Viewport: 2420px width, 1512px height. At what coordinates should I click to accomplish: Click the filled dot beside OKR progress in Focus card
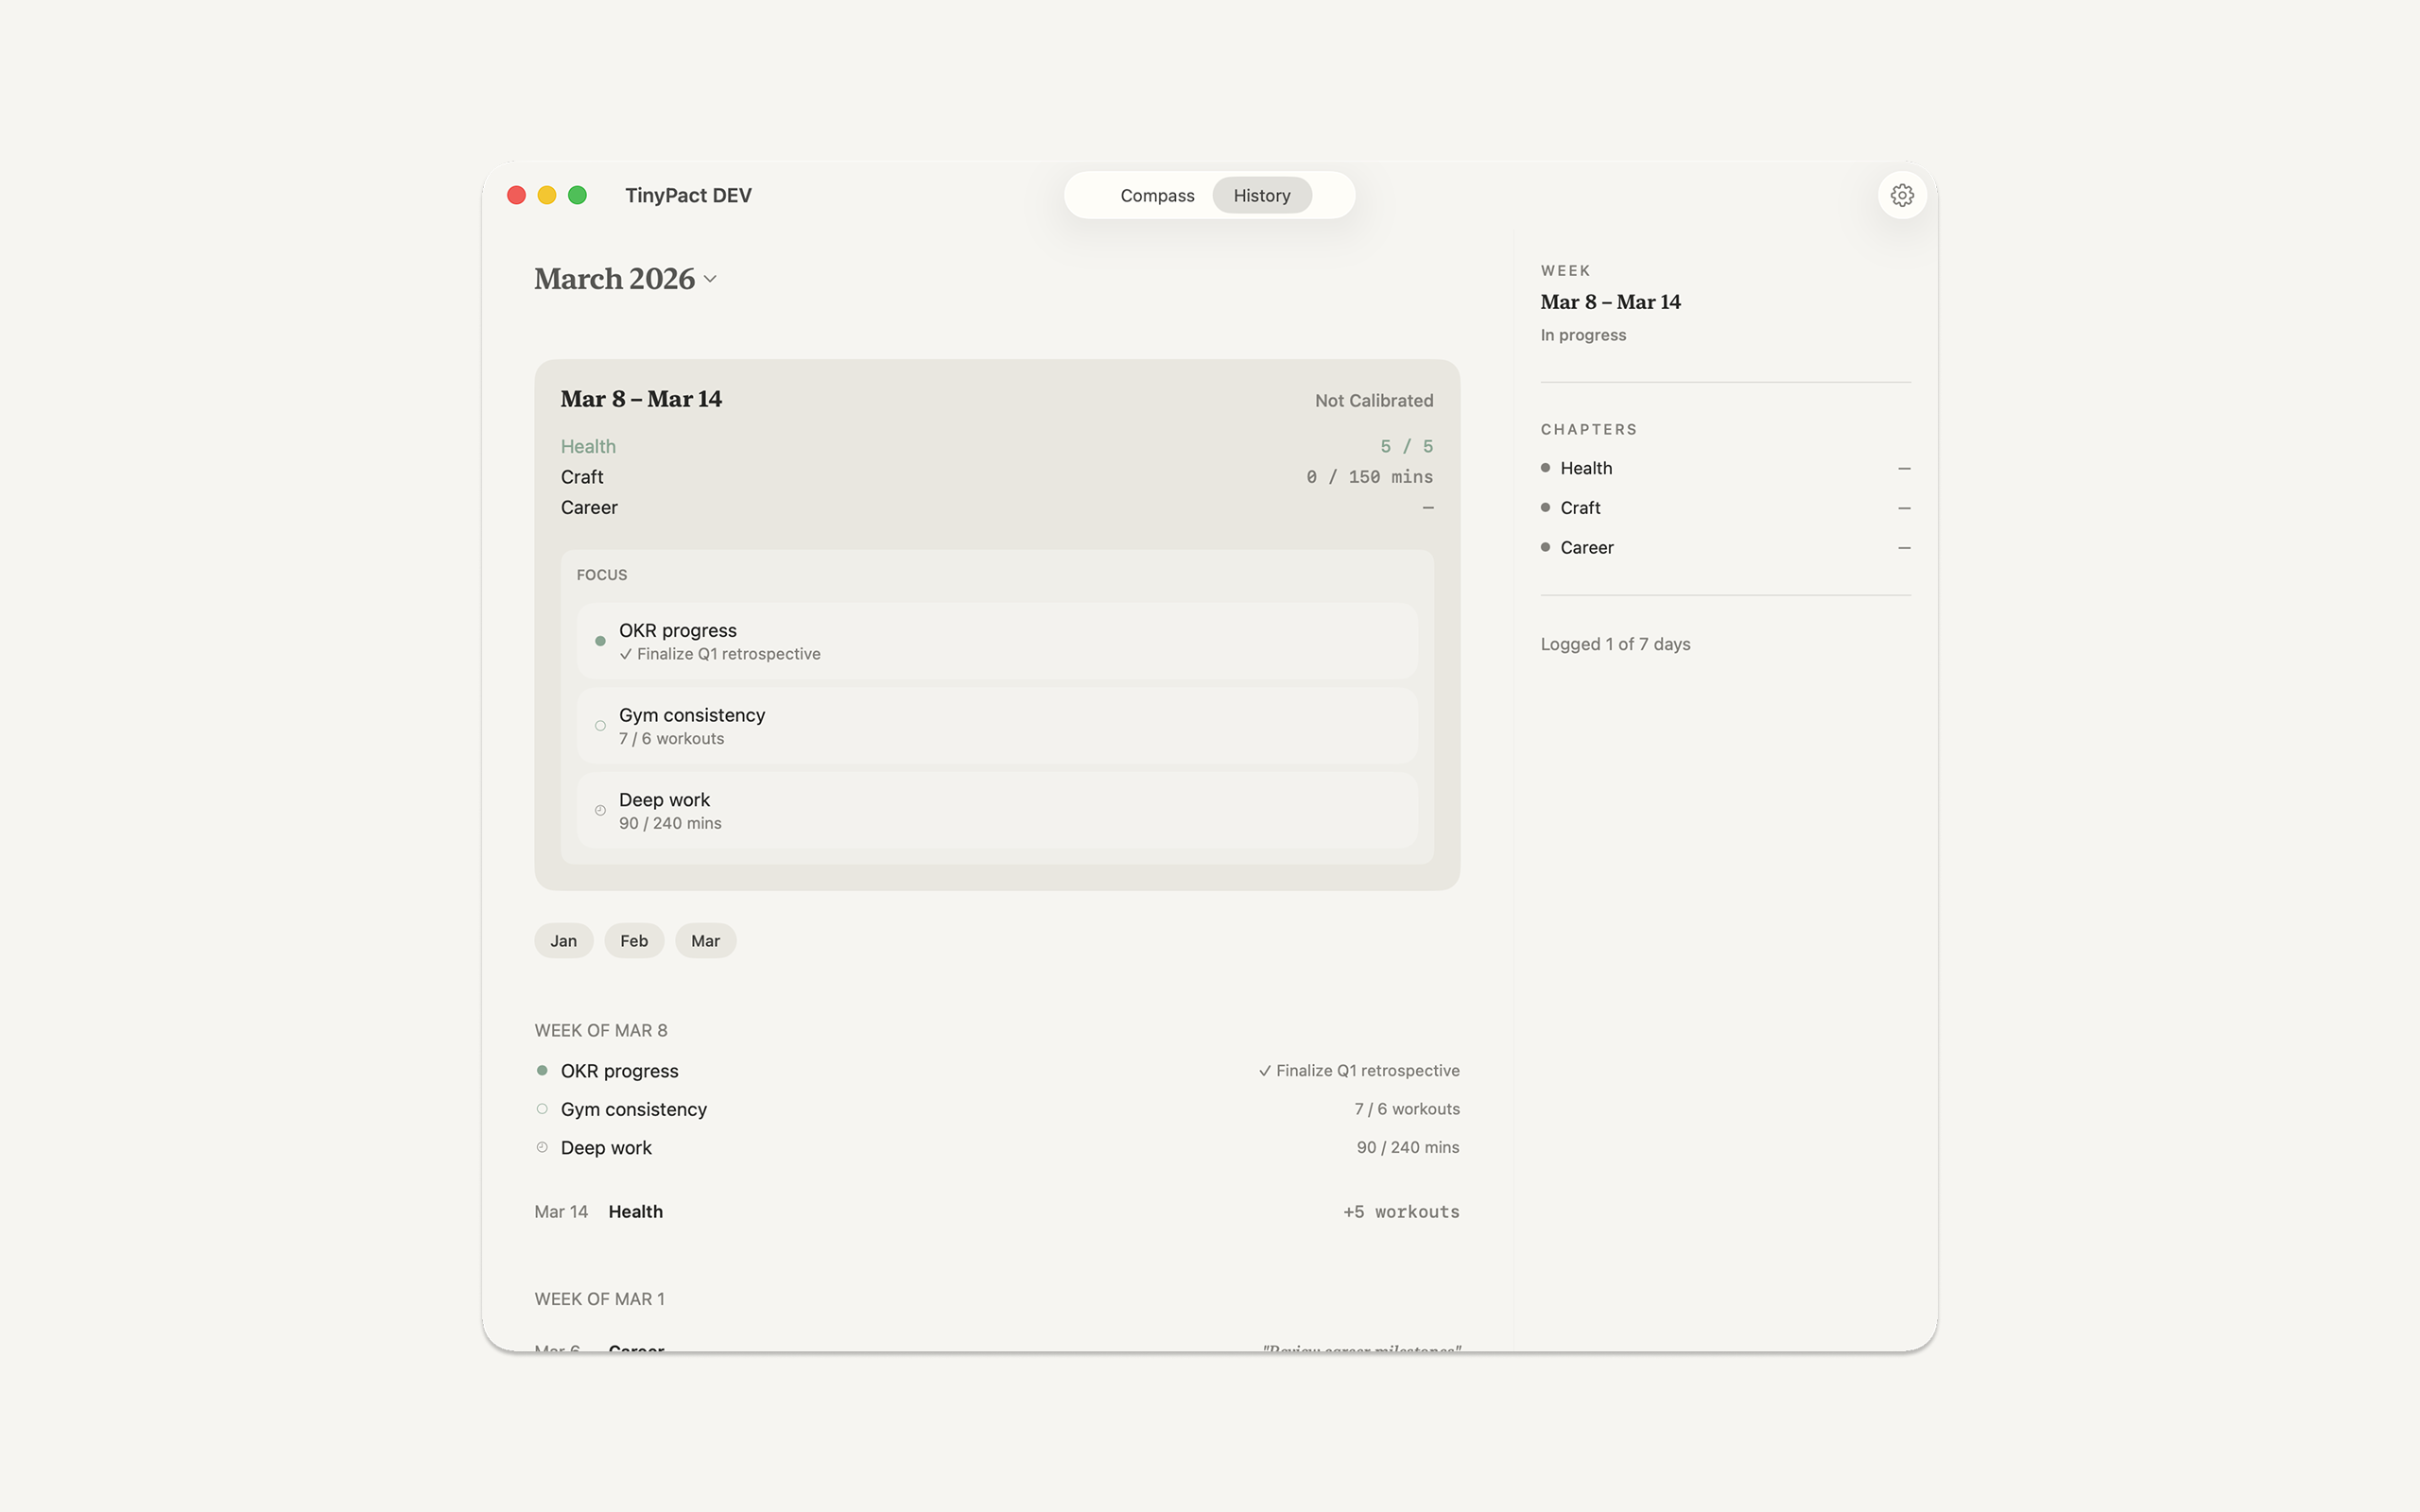(600, 641)
